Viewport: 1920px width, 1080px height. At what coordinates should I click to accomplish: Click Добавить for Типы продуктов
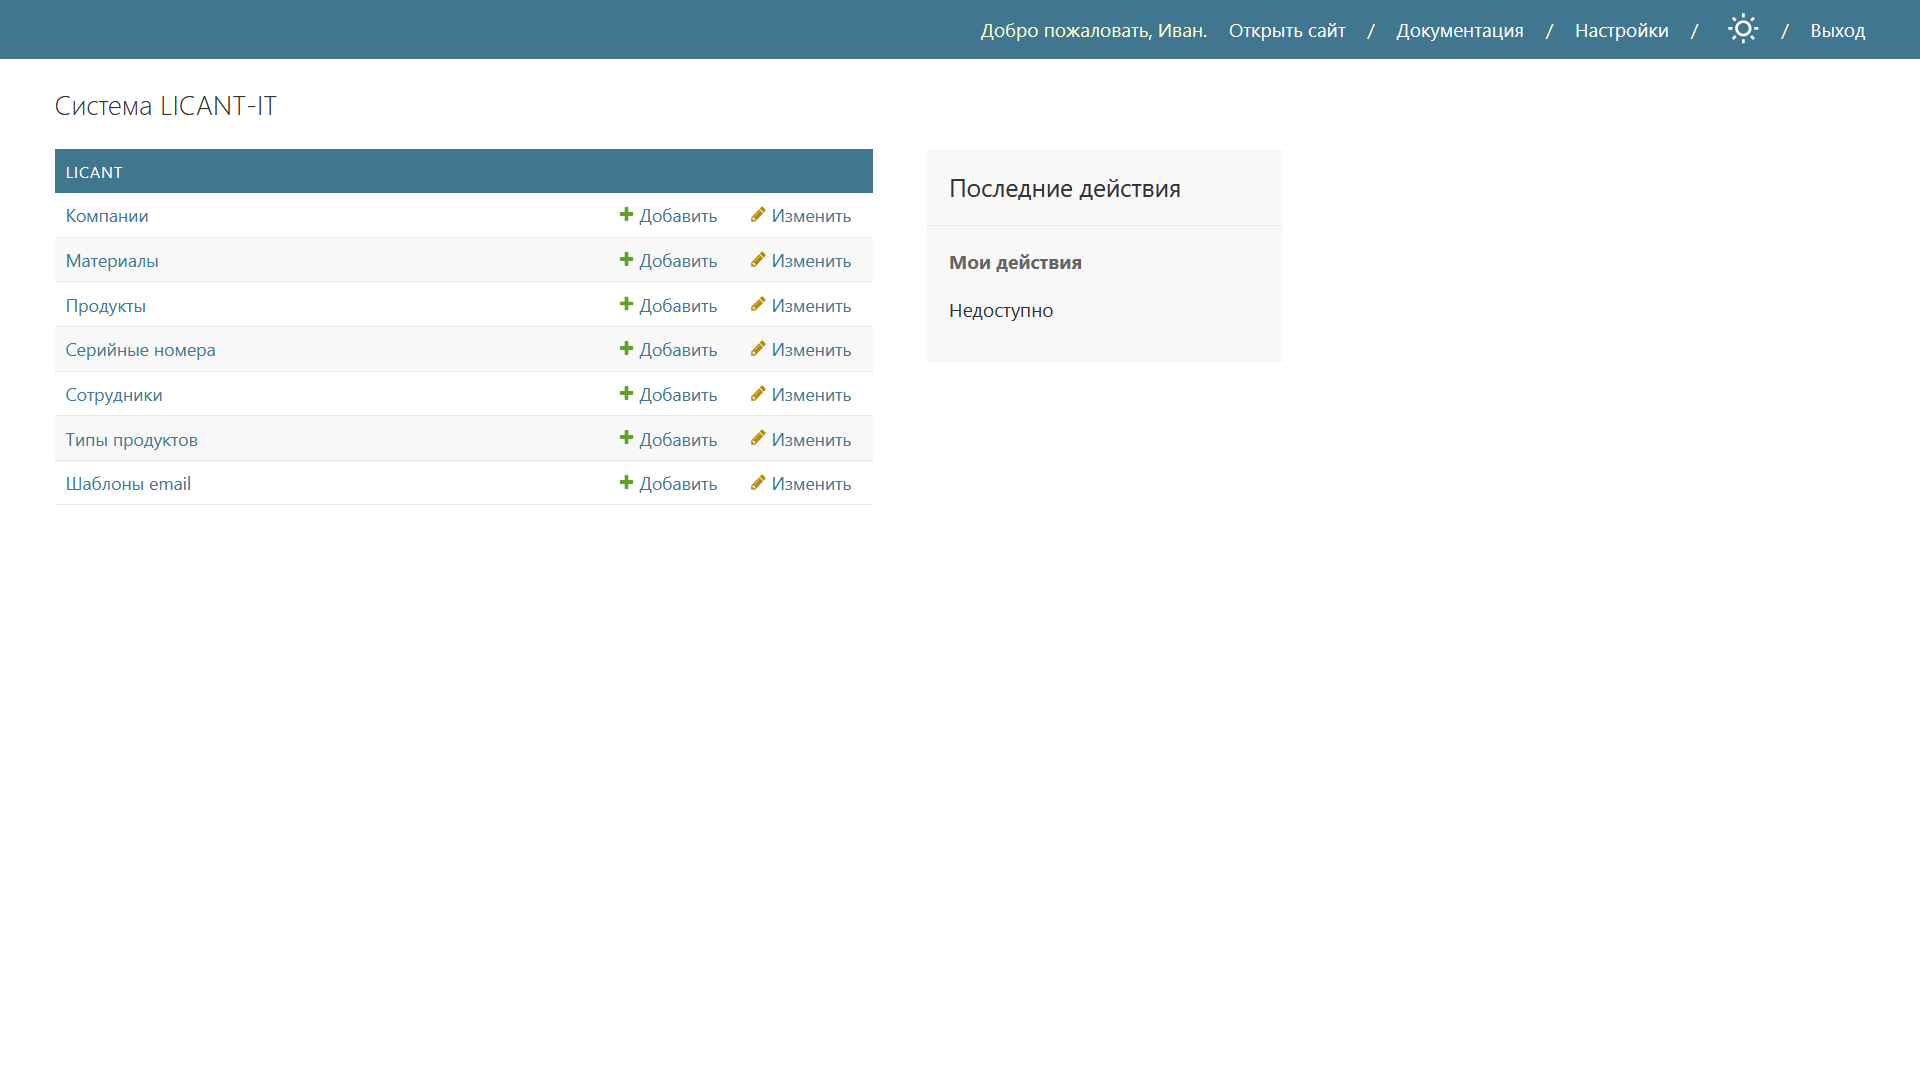(677, 440)
